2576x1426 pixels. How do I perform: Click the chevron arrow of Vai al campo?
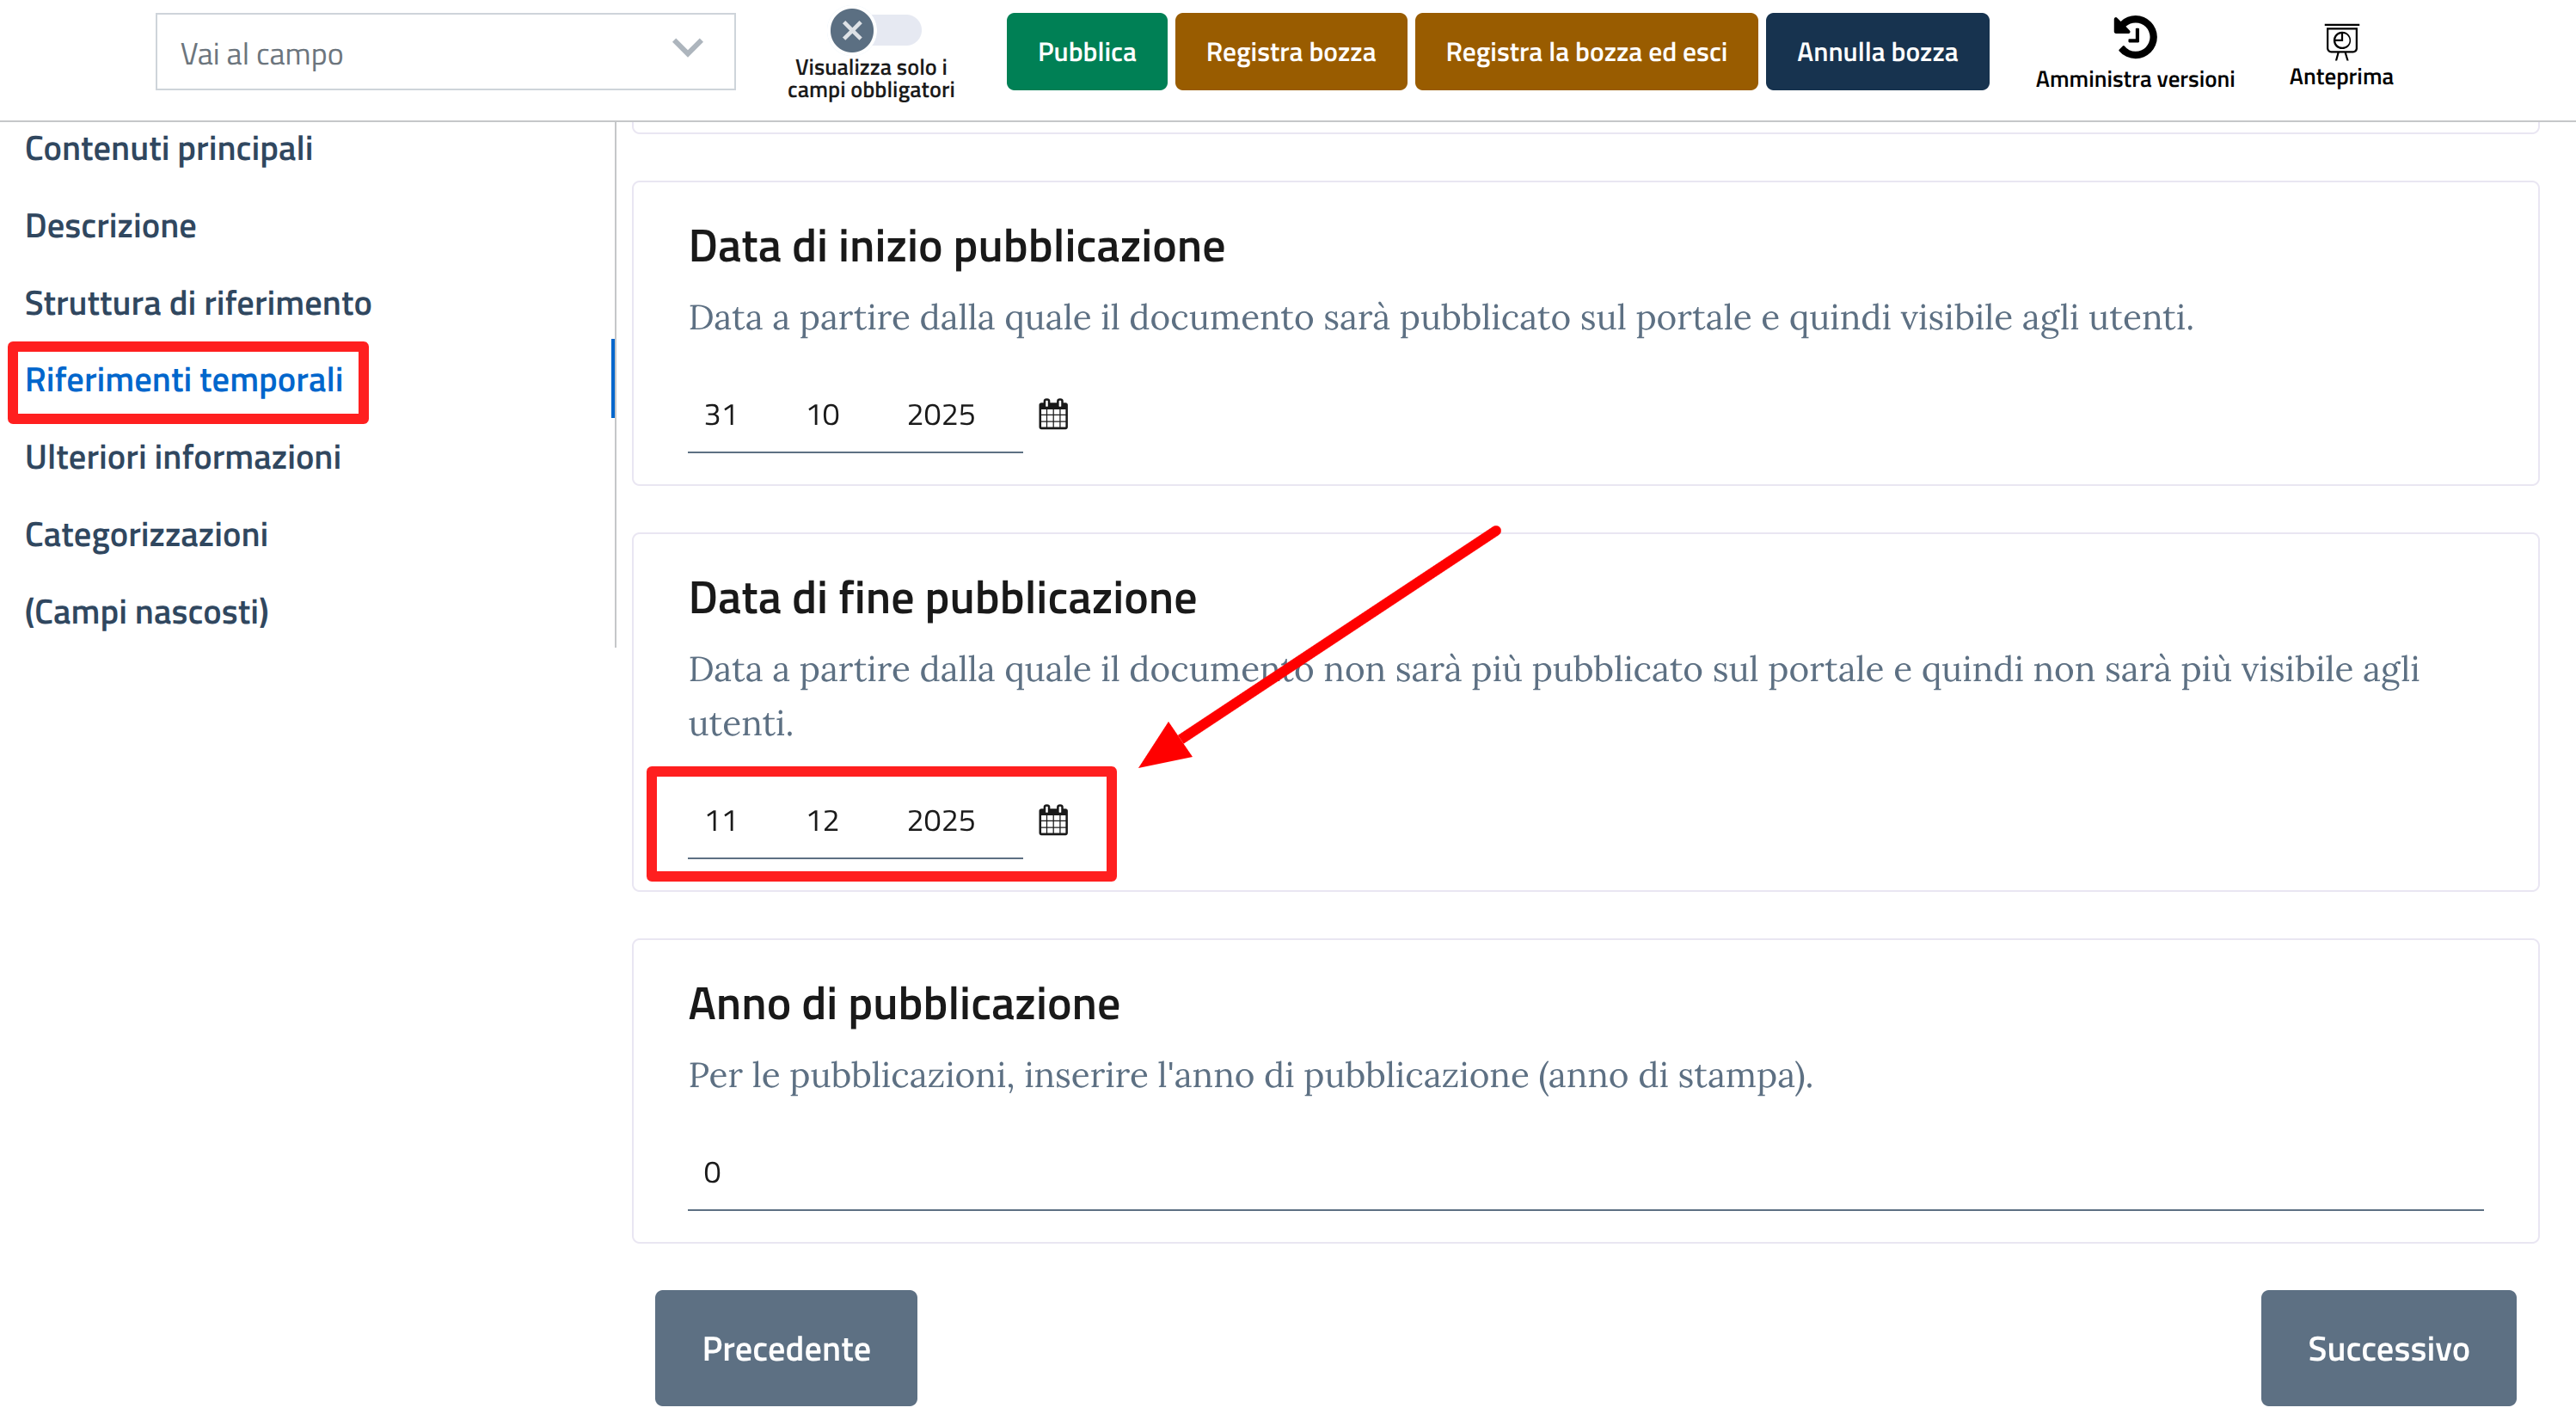(x=687, y=47)
